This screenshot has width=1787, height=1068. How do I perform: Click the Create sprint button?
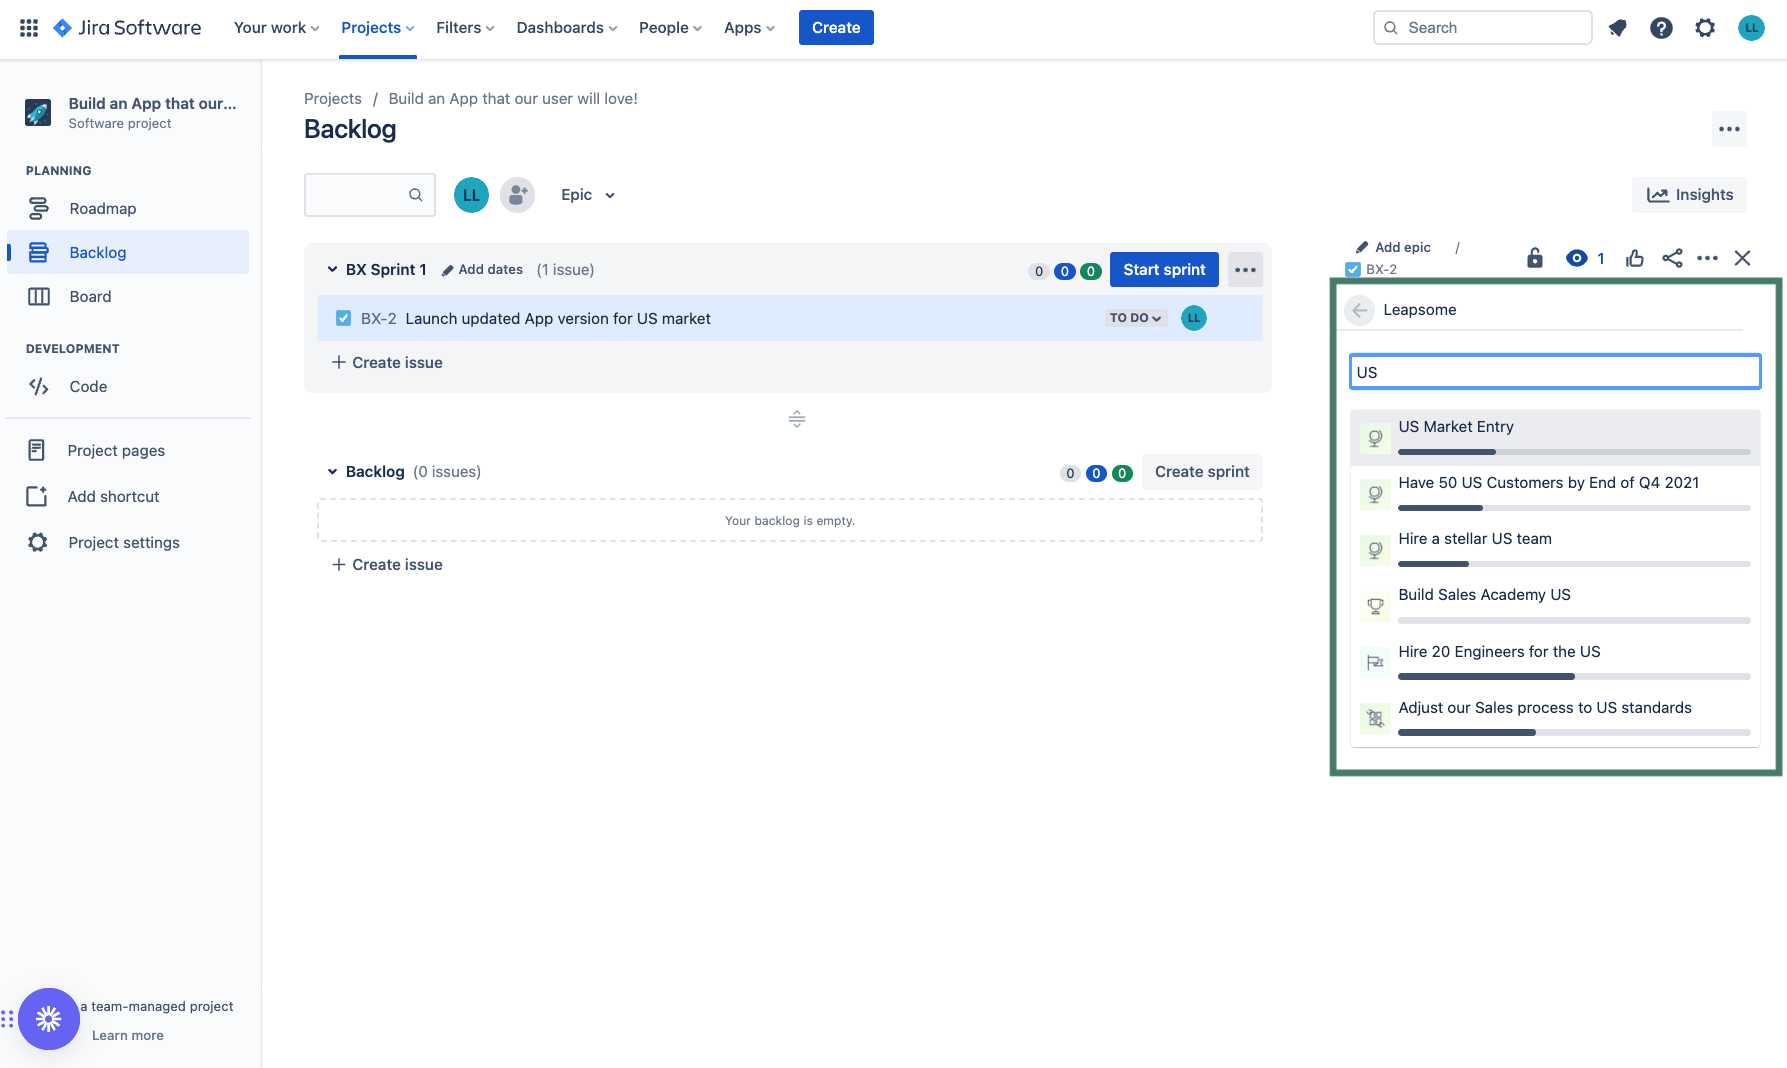click(x=1202, y=472)
